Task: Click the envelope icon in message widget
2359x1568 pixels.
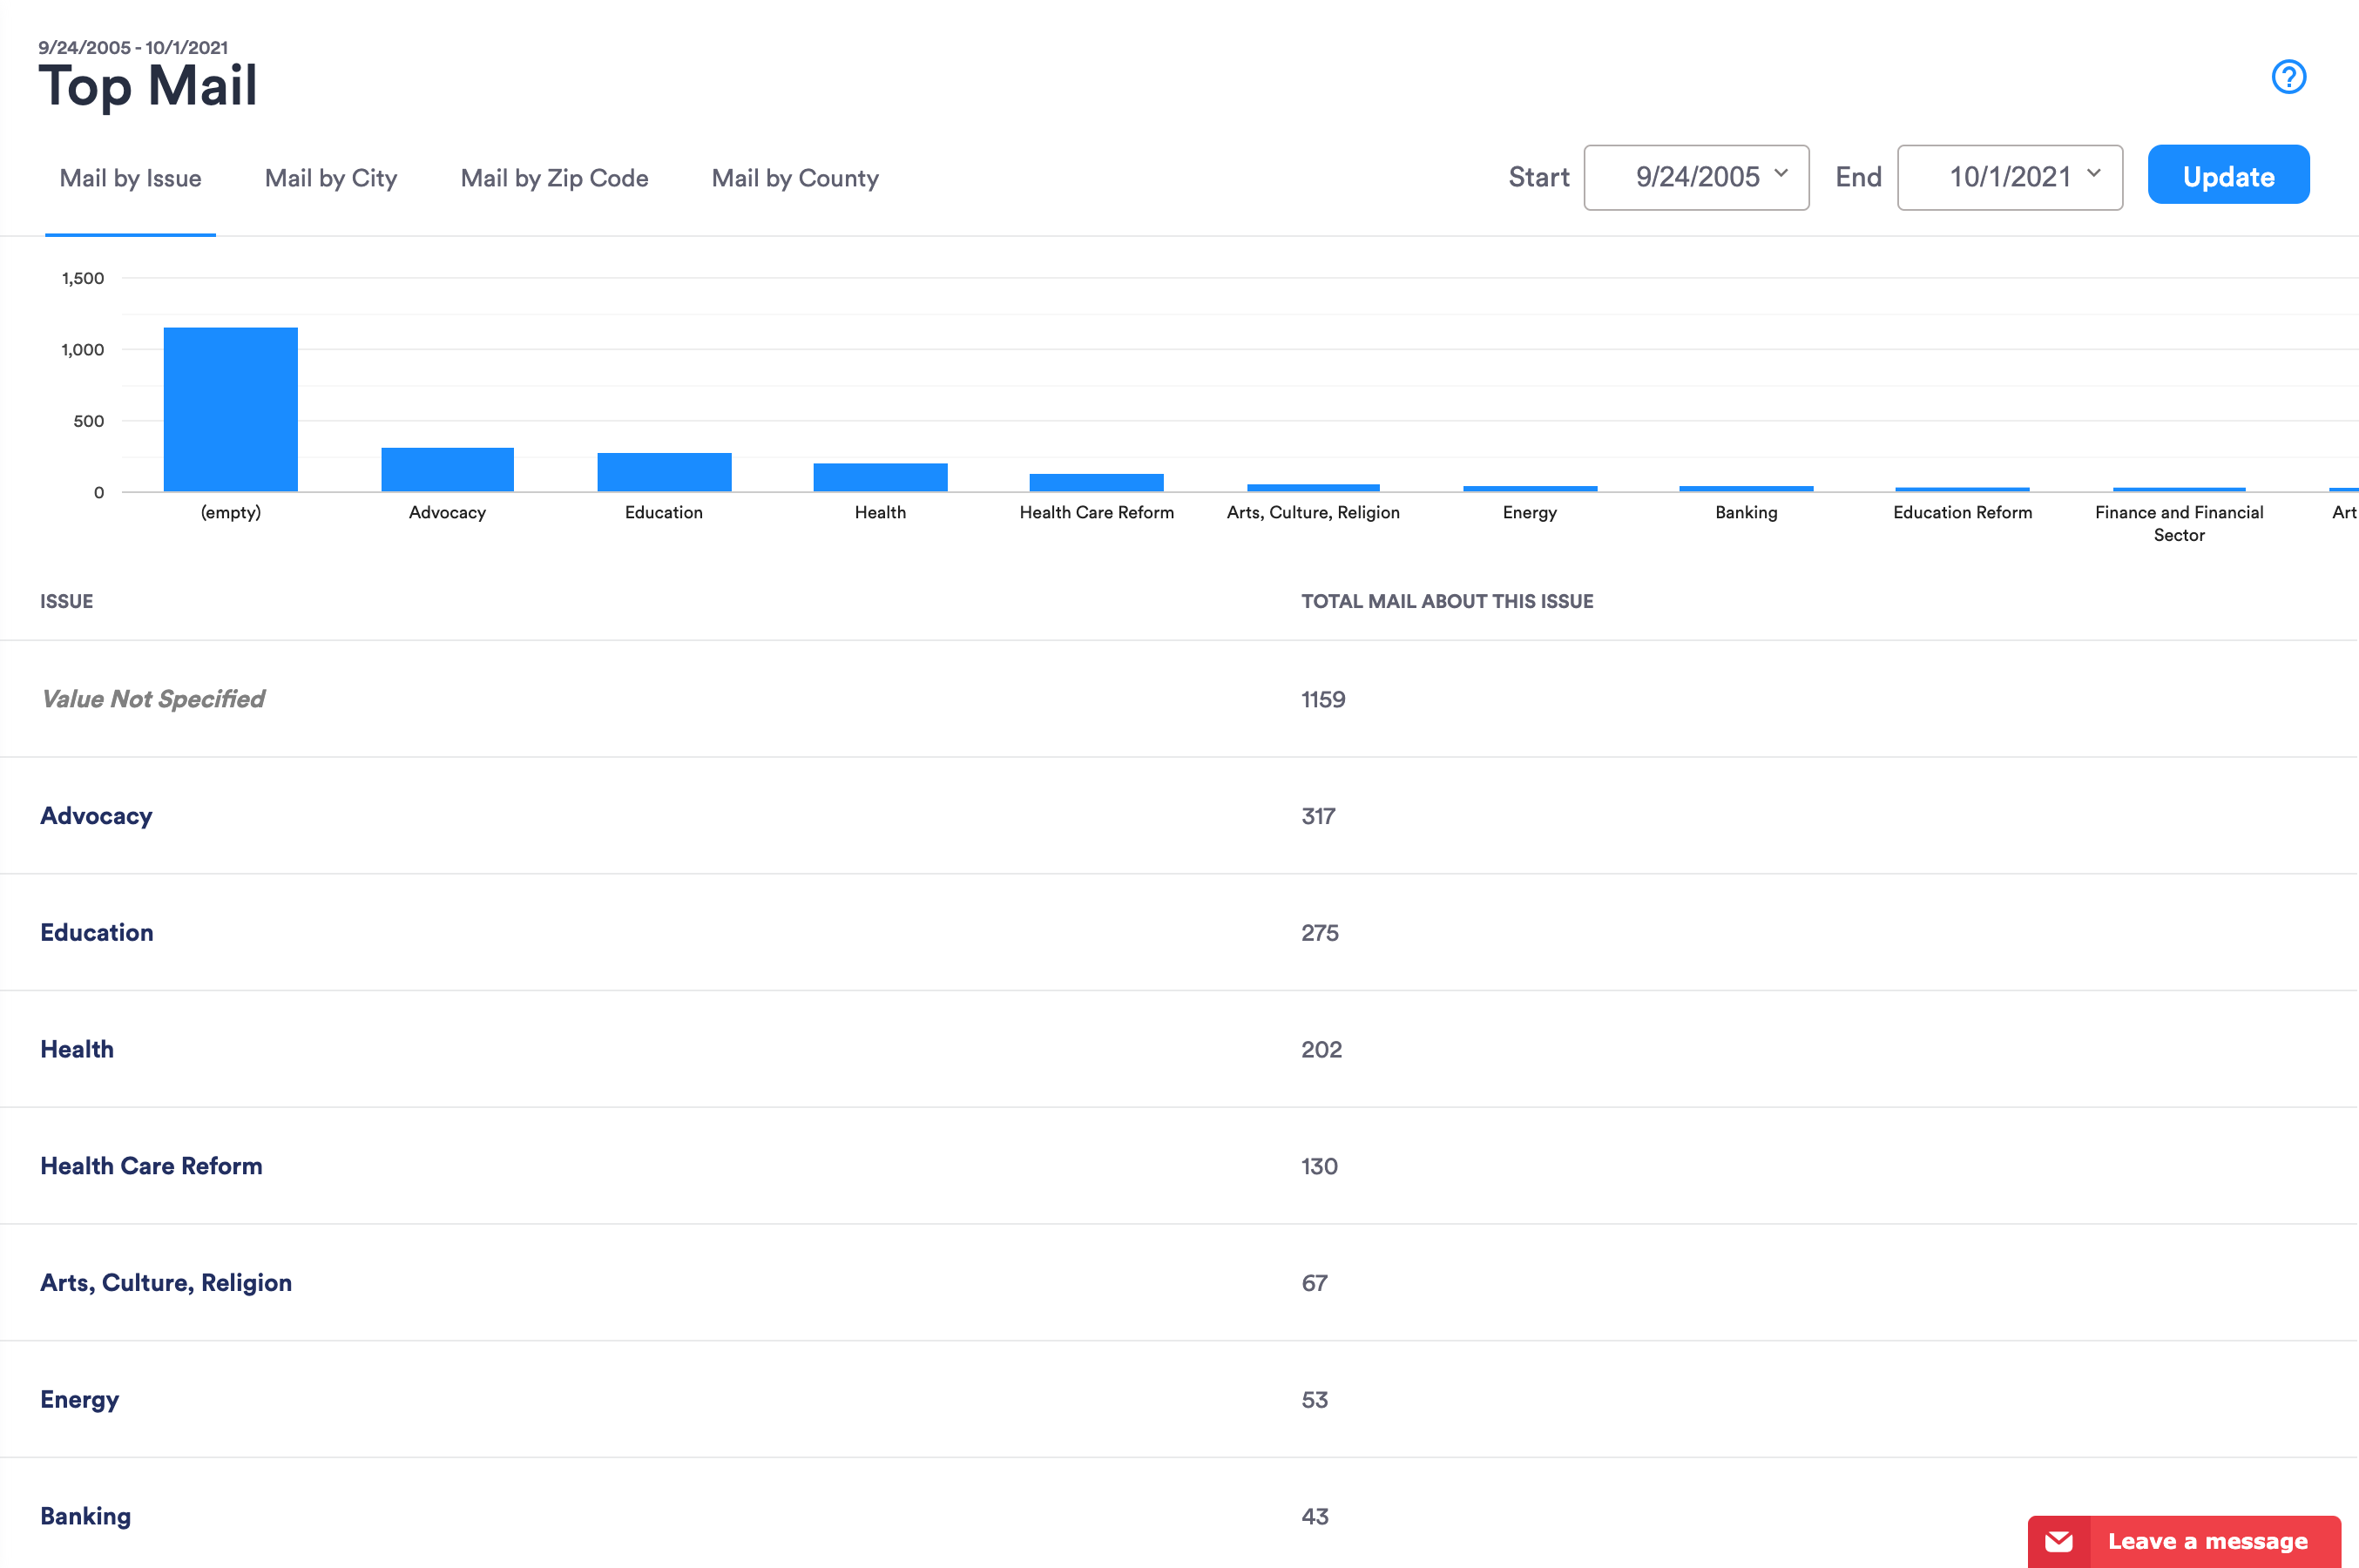Action: coord(2058,1541)
